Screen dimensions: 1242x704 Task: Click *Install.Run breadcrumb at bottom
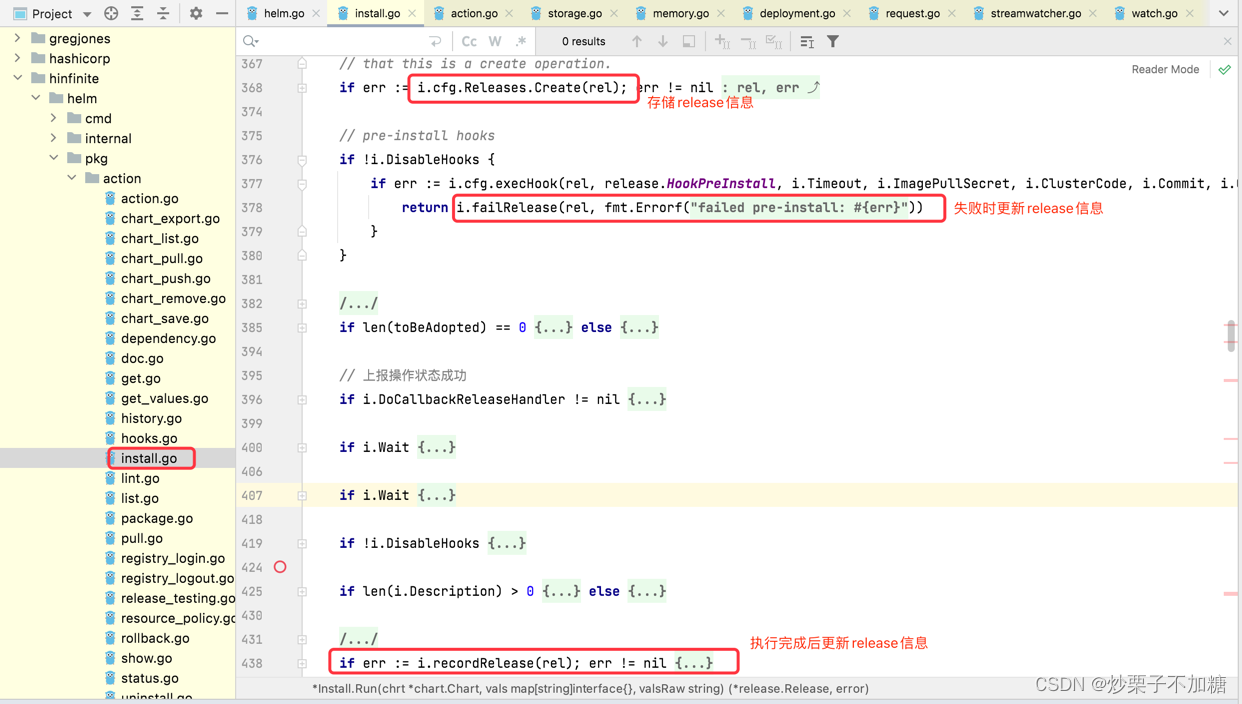[590, 689]
